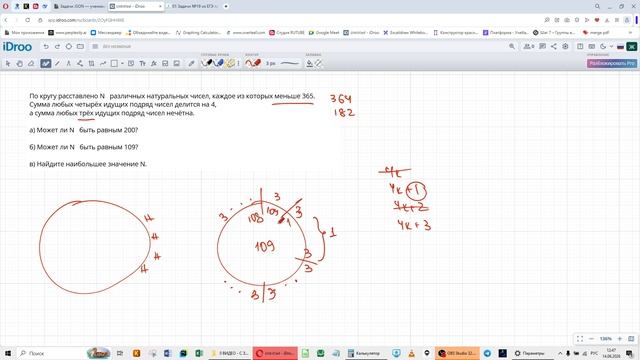
Task: Click the undo arrow in iDroo header
Action: (x=46, y=47)
